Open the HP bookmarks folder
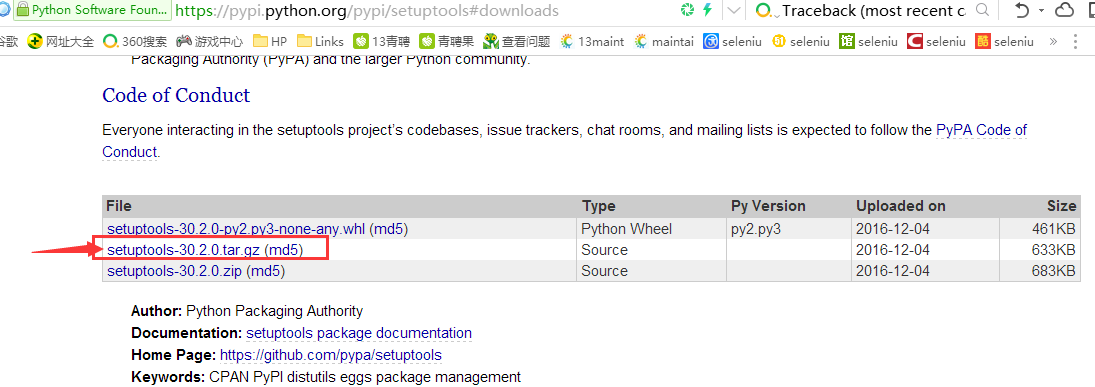Screen dimensions: 1095x387 tap(270, 41)
